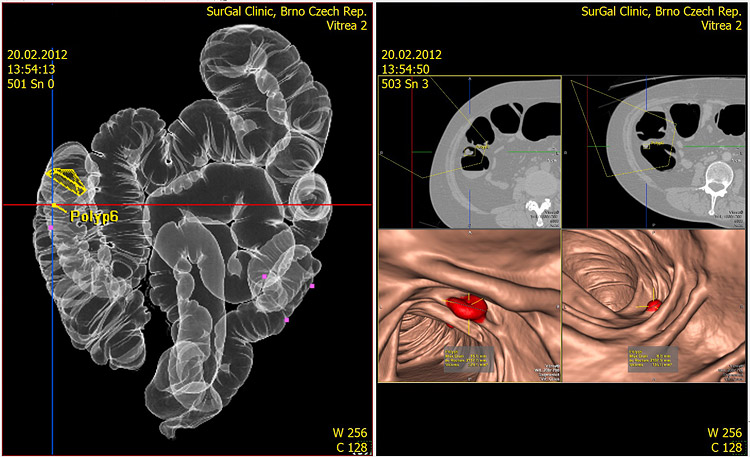Click C 128 level value in right panel
This screenshot has width=750, height=457.
[726, 447]
